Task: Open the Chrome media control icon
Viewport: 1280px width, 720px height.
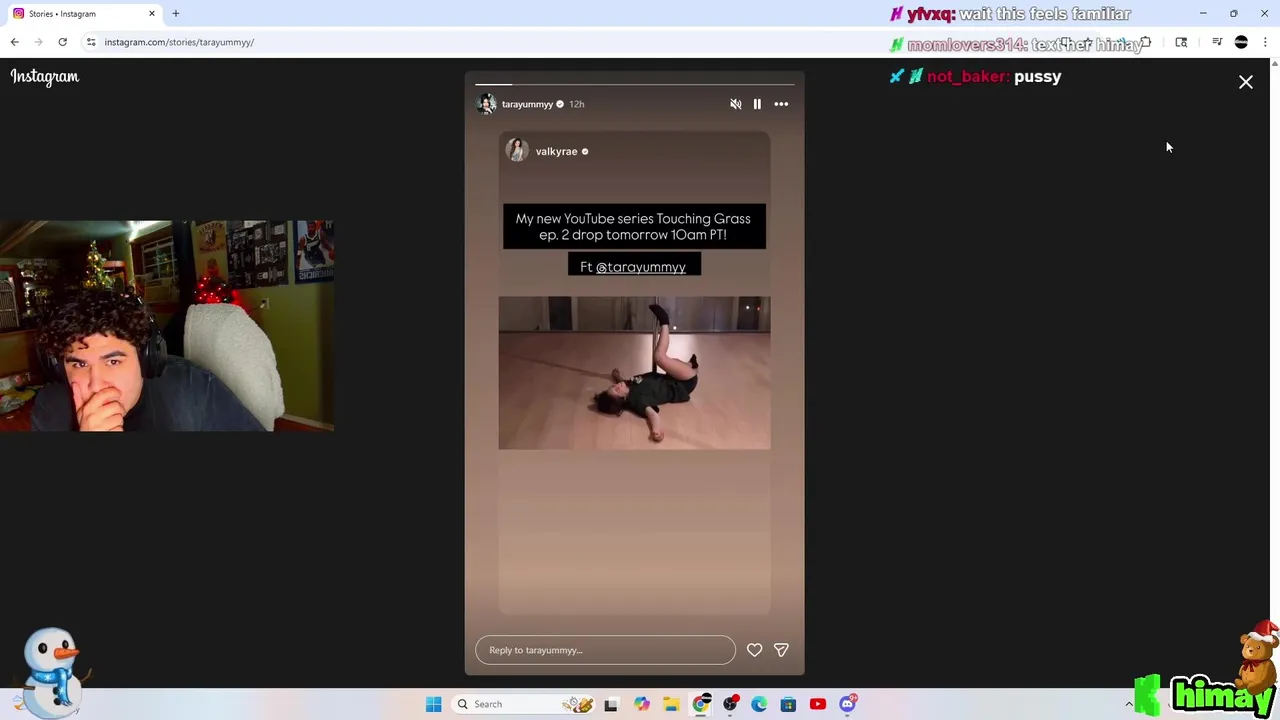Action: pyautogui.click(x=1217, y=42)
